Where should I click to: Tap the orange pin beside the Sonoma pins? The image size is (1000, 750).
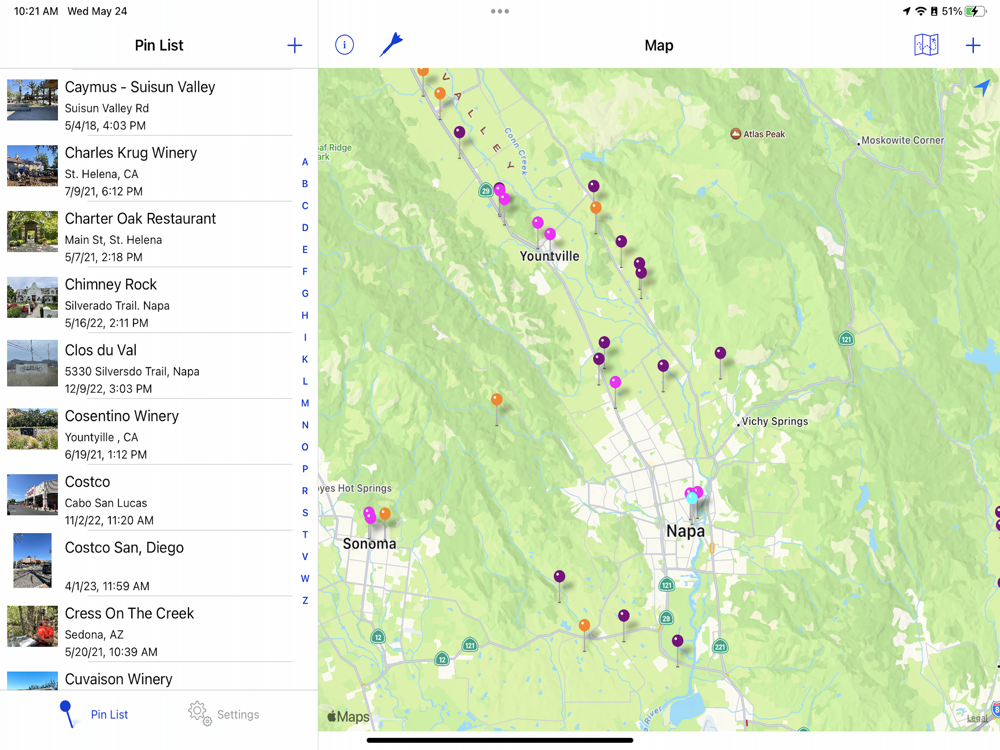coord(385,514)
